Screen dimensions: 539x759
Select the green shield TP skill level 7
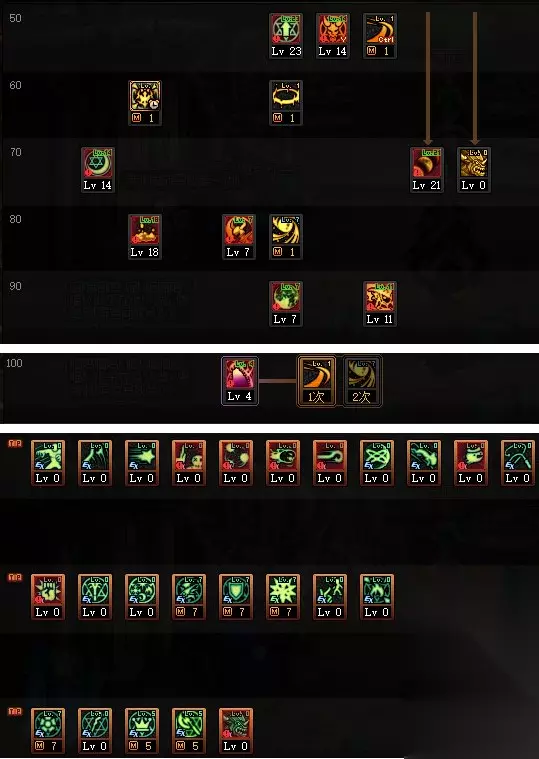pos(236,597)
